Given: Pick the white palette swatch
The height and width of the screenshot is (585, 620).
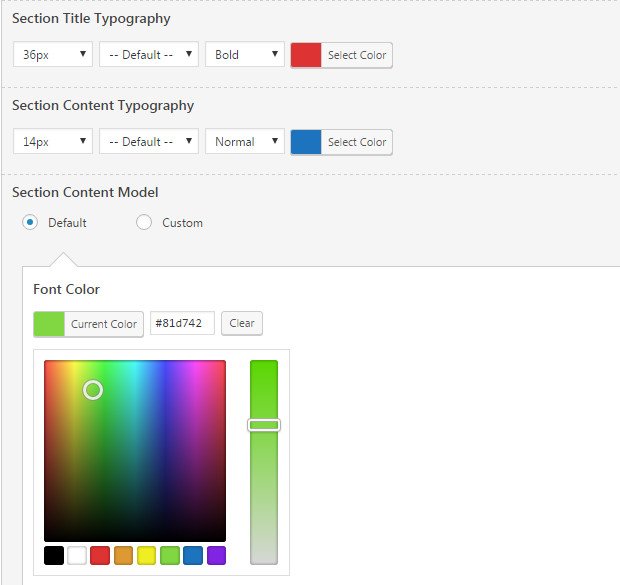Looking at the screenshot, I should 77,555.
